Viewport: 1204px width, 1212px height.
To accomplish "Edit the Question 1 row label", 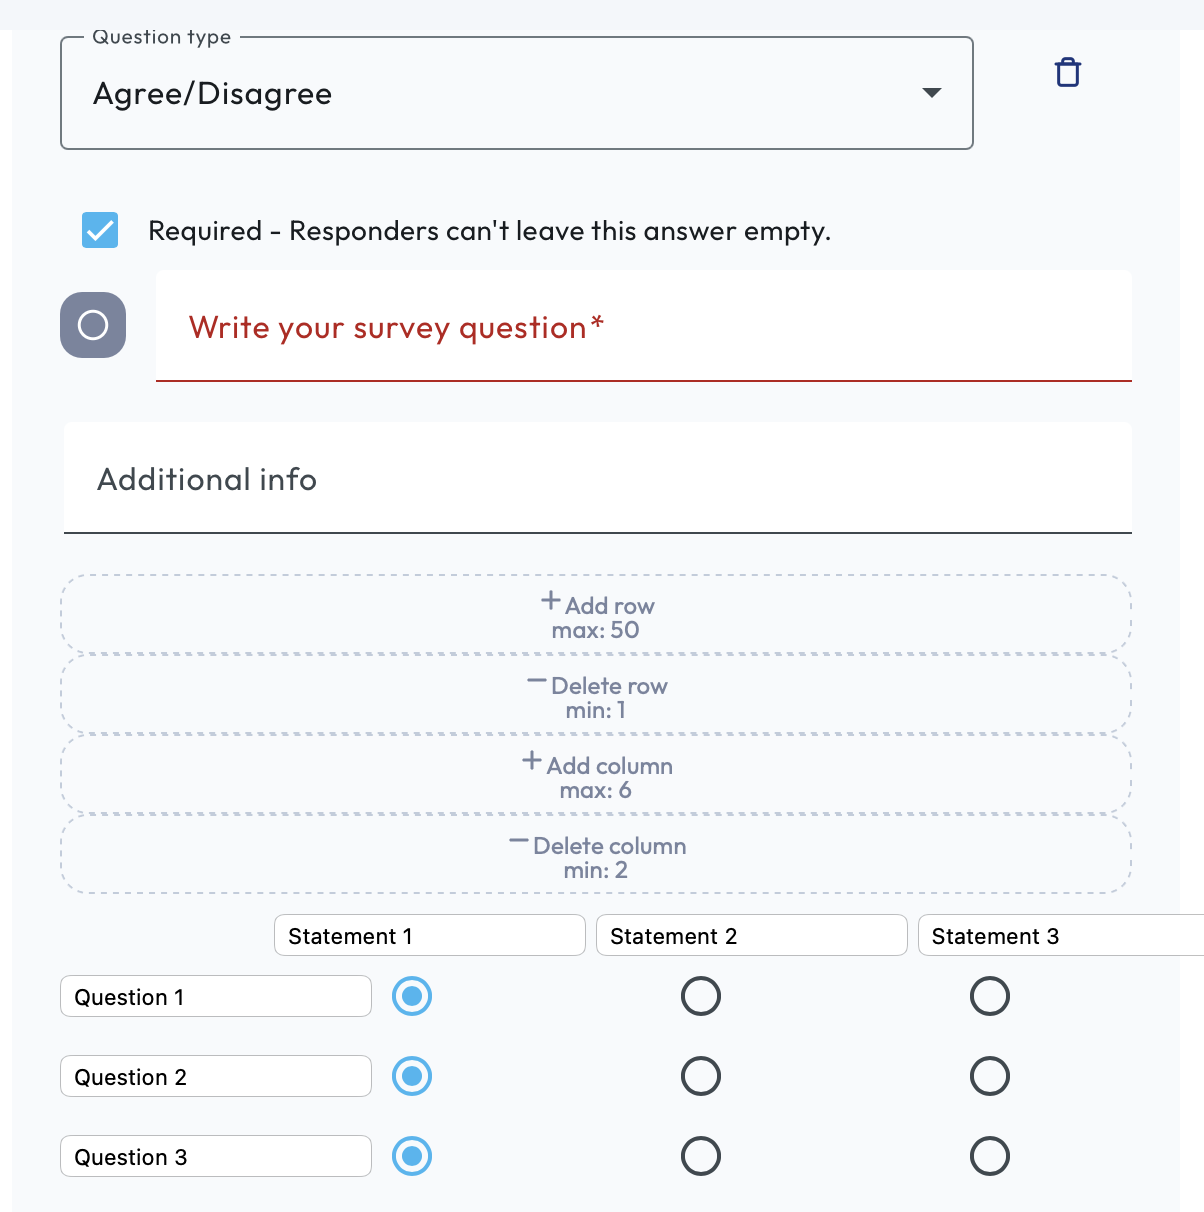I will [x=216, y=997].
